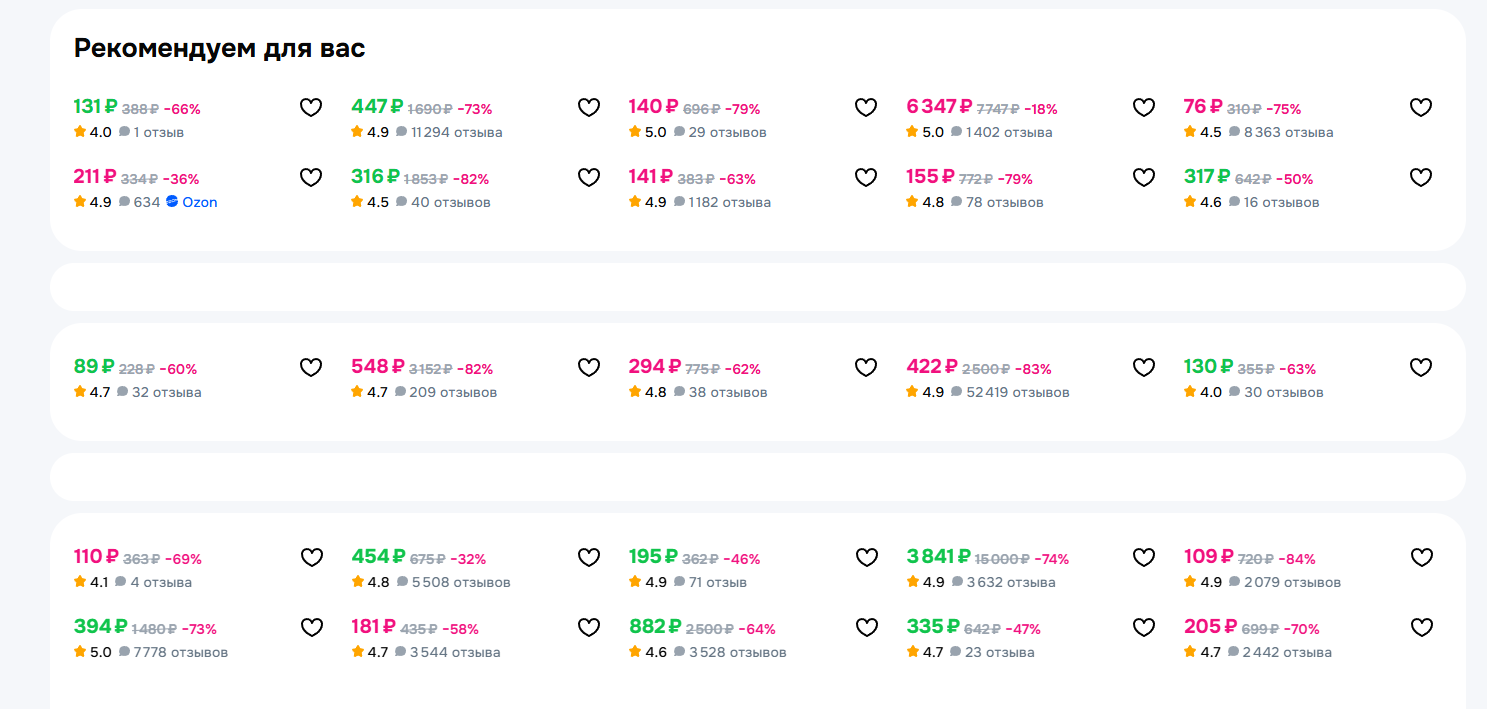Favorite the 447 ₽ product with heart icon
This screenshot has width=1487, height=709.
(x=589, y=108)
